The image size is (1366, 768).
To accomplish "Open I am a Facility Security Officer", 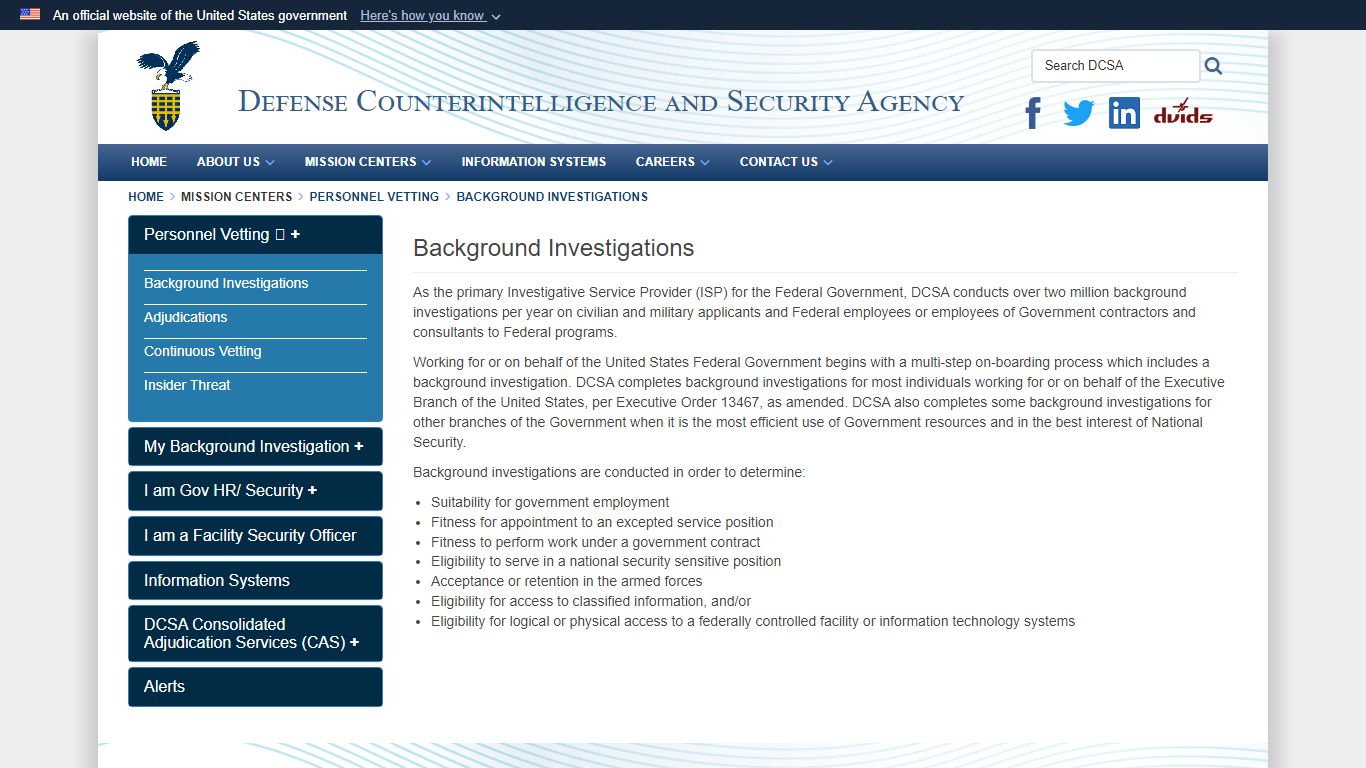I will (x=255, y=536).
